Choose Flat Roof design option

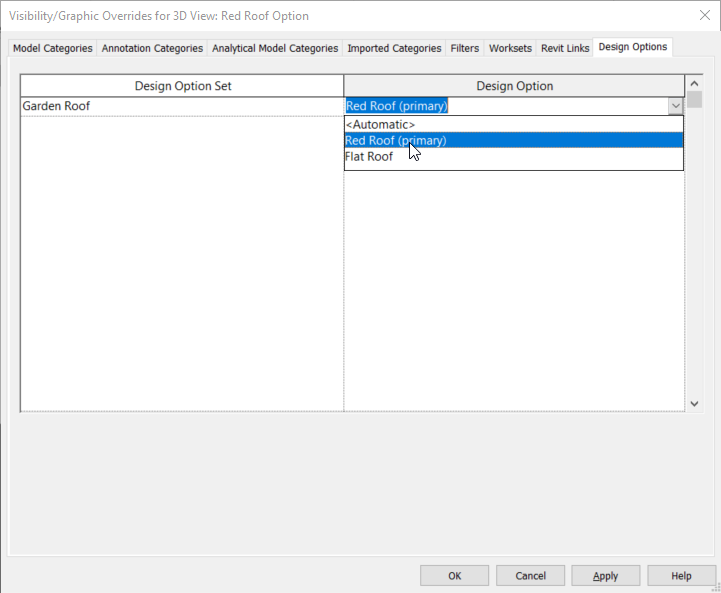(514, 156)
